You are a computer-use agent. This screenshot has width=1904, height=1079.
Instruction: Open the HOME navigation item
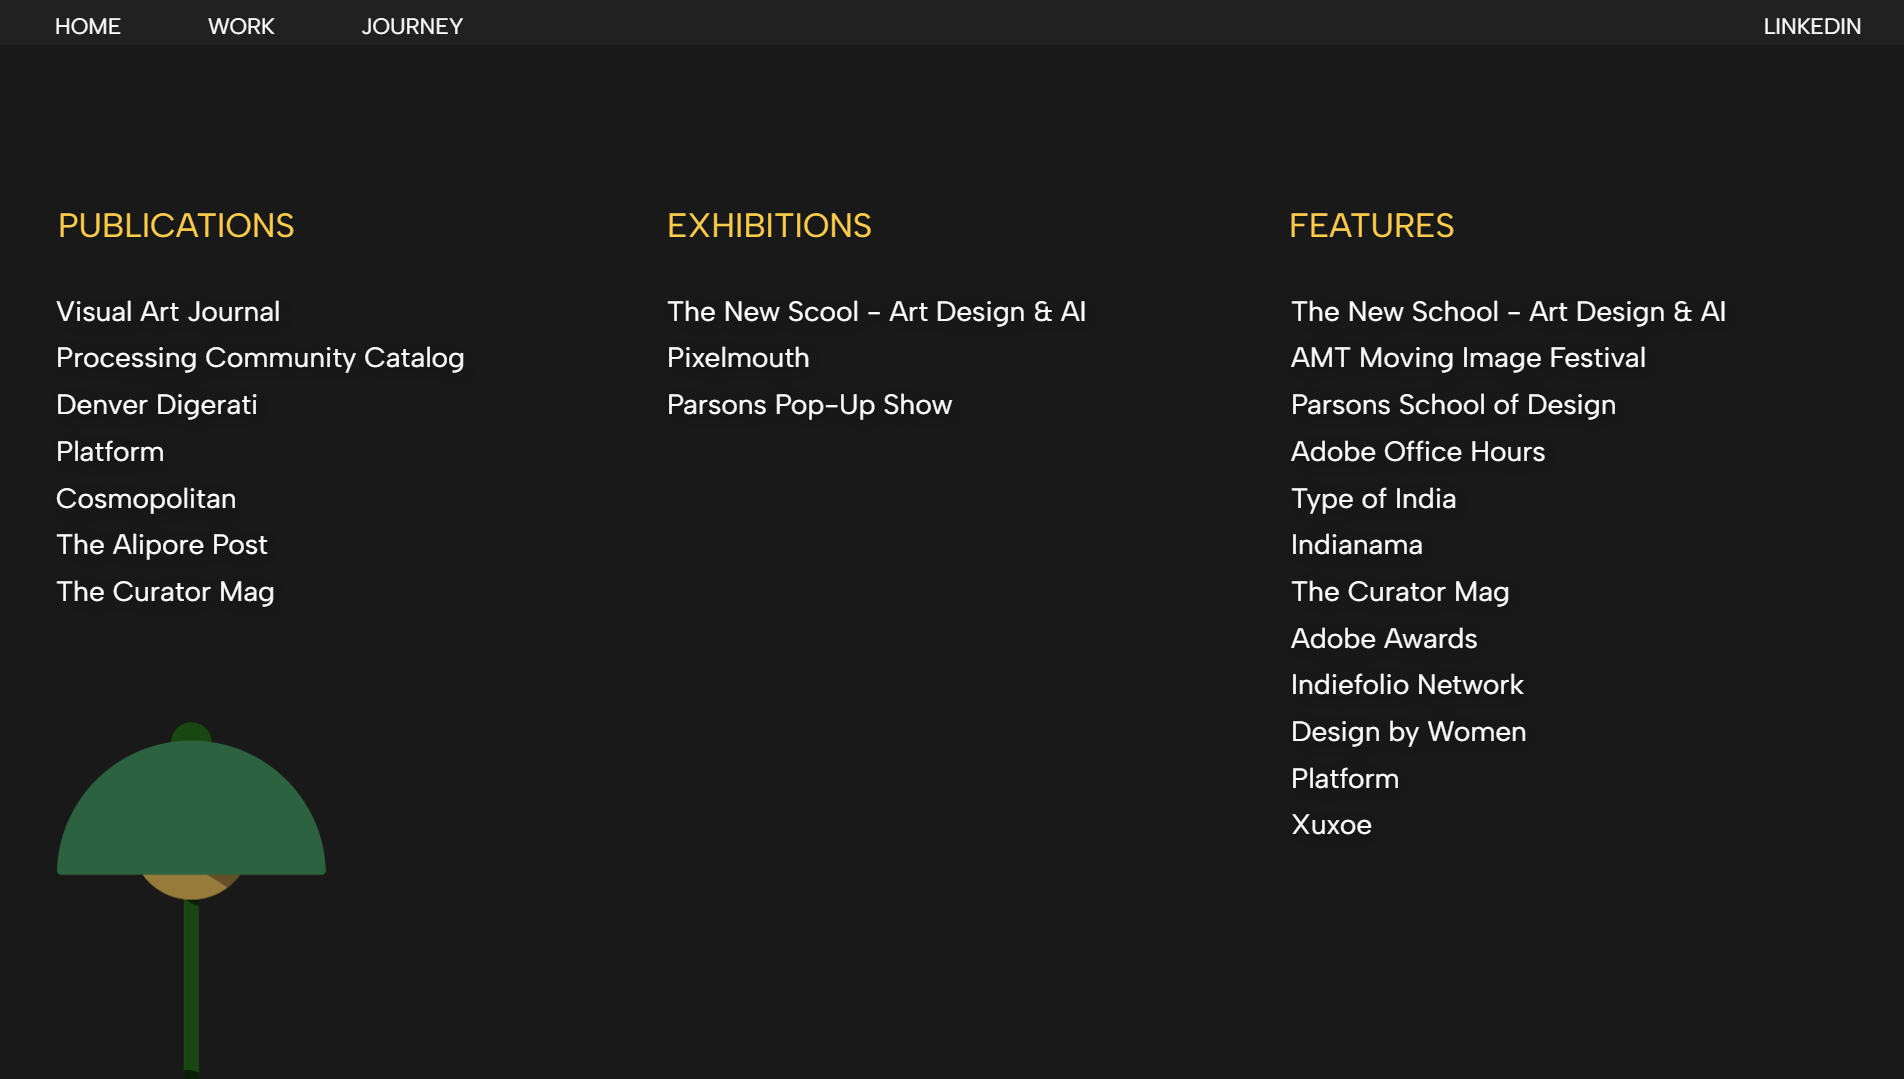pyautogui.click(x=88, y=26)
